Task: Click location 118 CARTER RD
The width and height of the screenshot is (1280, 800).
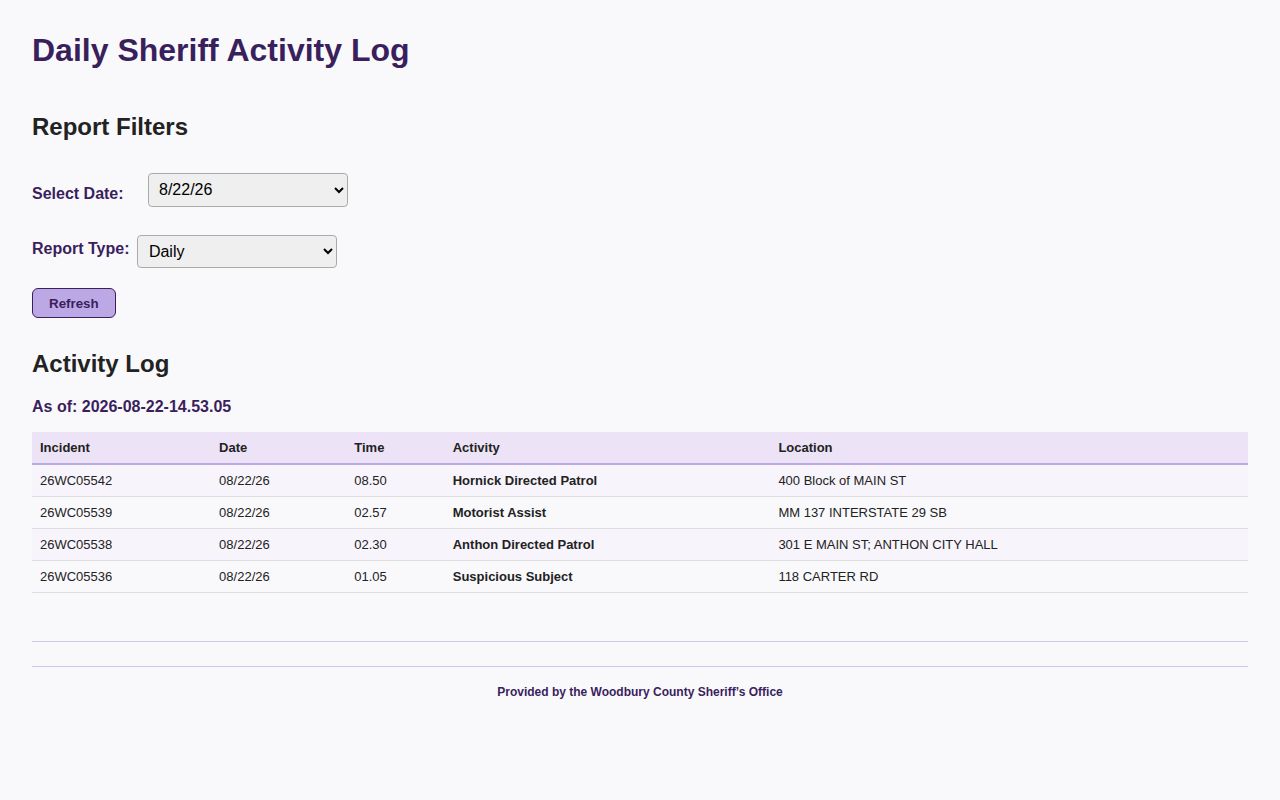Action: coord(828,577)
